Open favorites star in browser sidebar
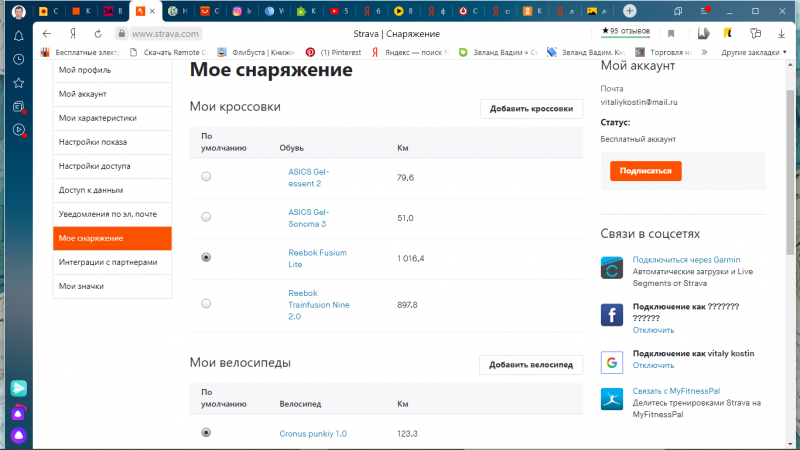Image resolution: width=800 pixels, height=450 pixels. pyautogui.click(x=19, y=83)
